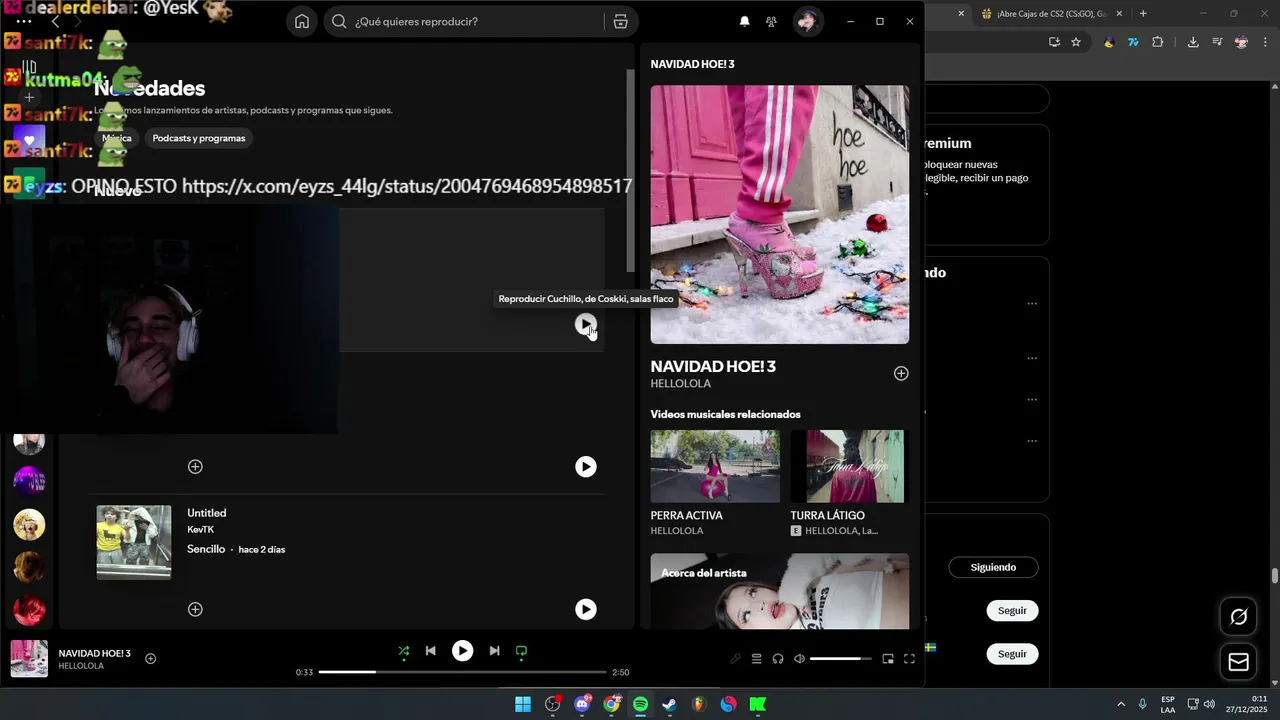Add the release above Untitled to library

(x=195, y=467)
